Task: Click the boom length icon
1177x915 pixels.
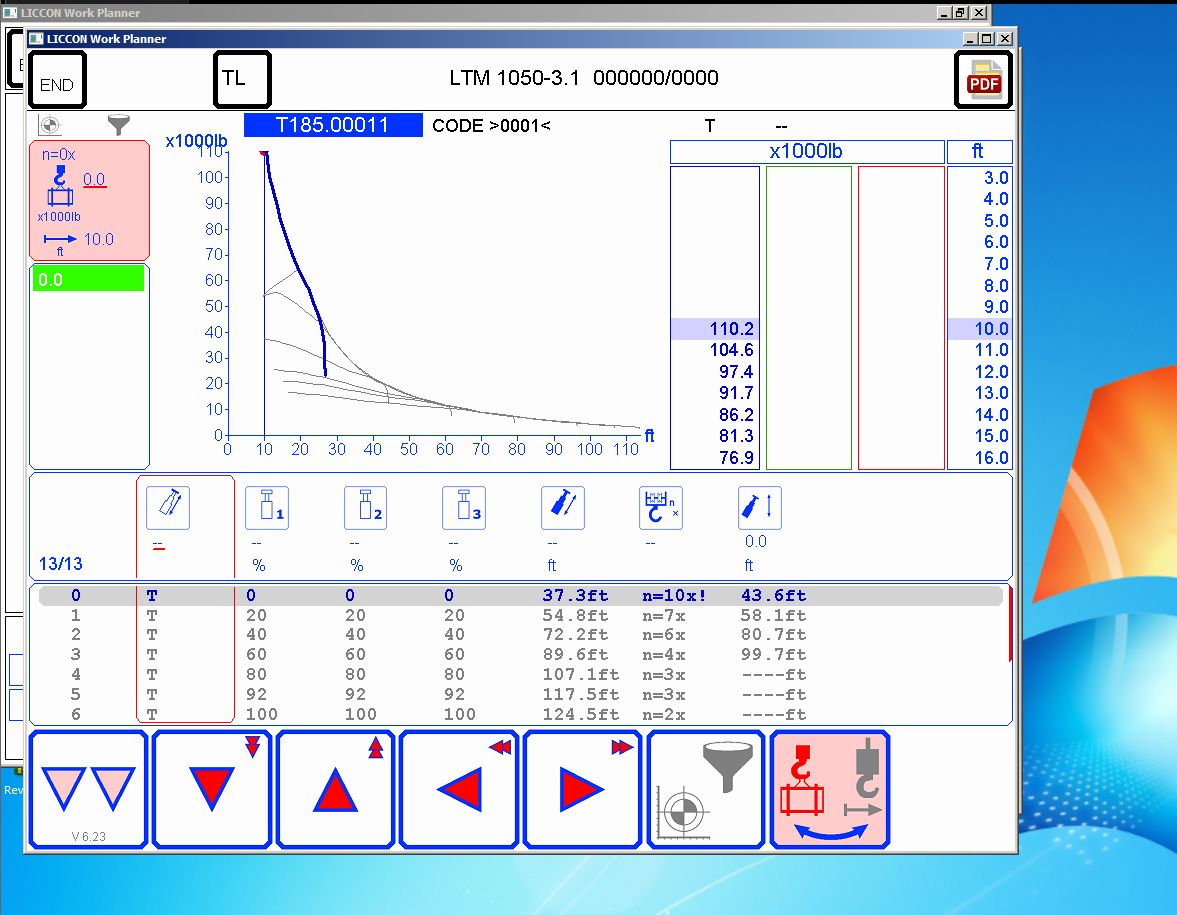Action: (x=562, y=508)
